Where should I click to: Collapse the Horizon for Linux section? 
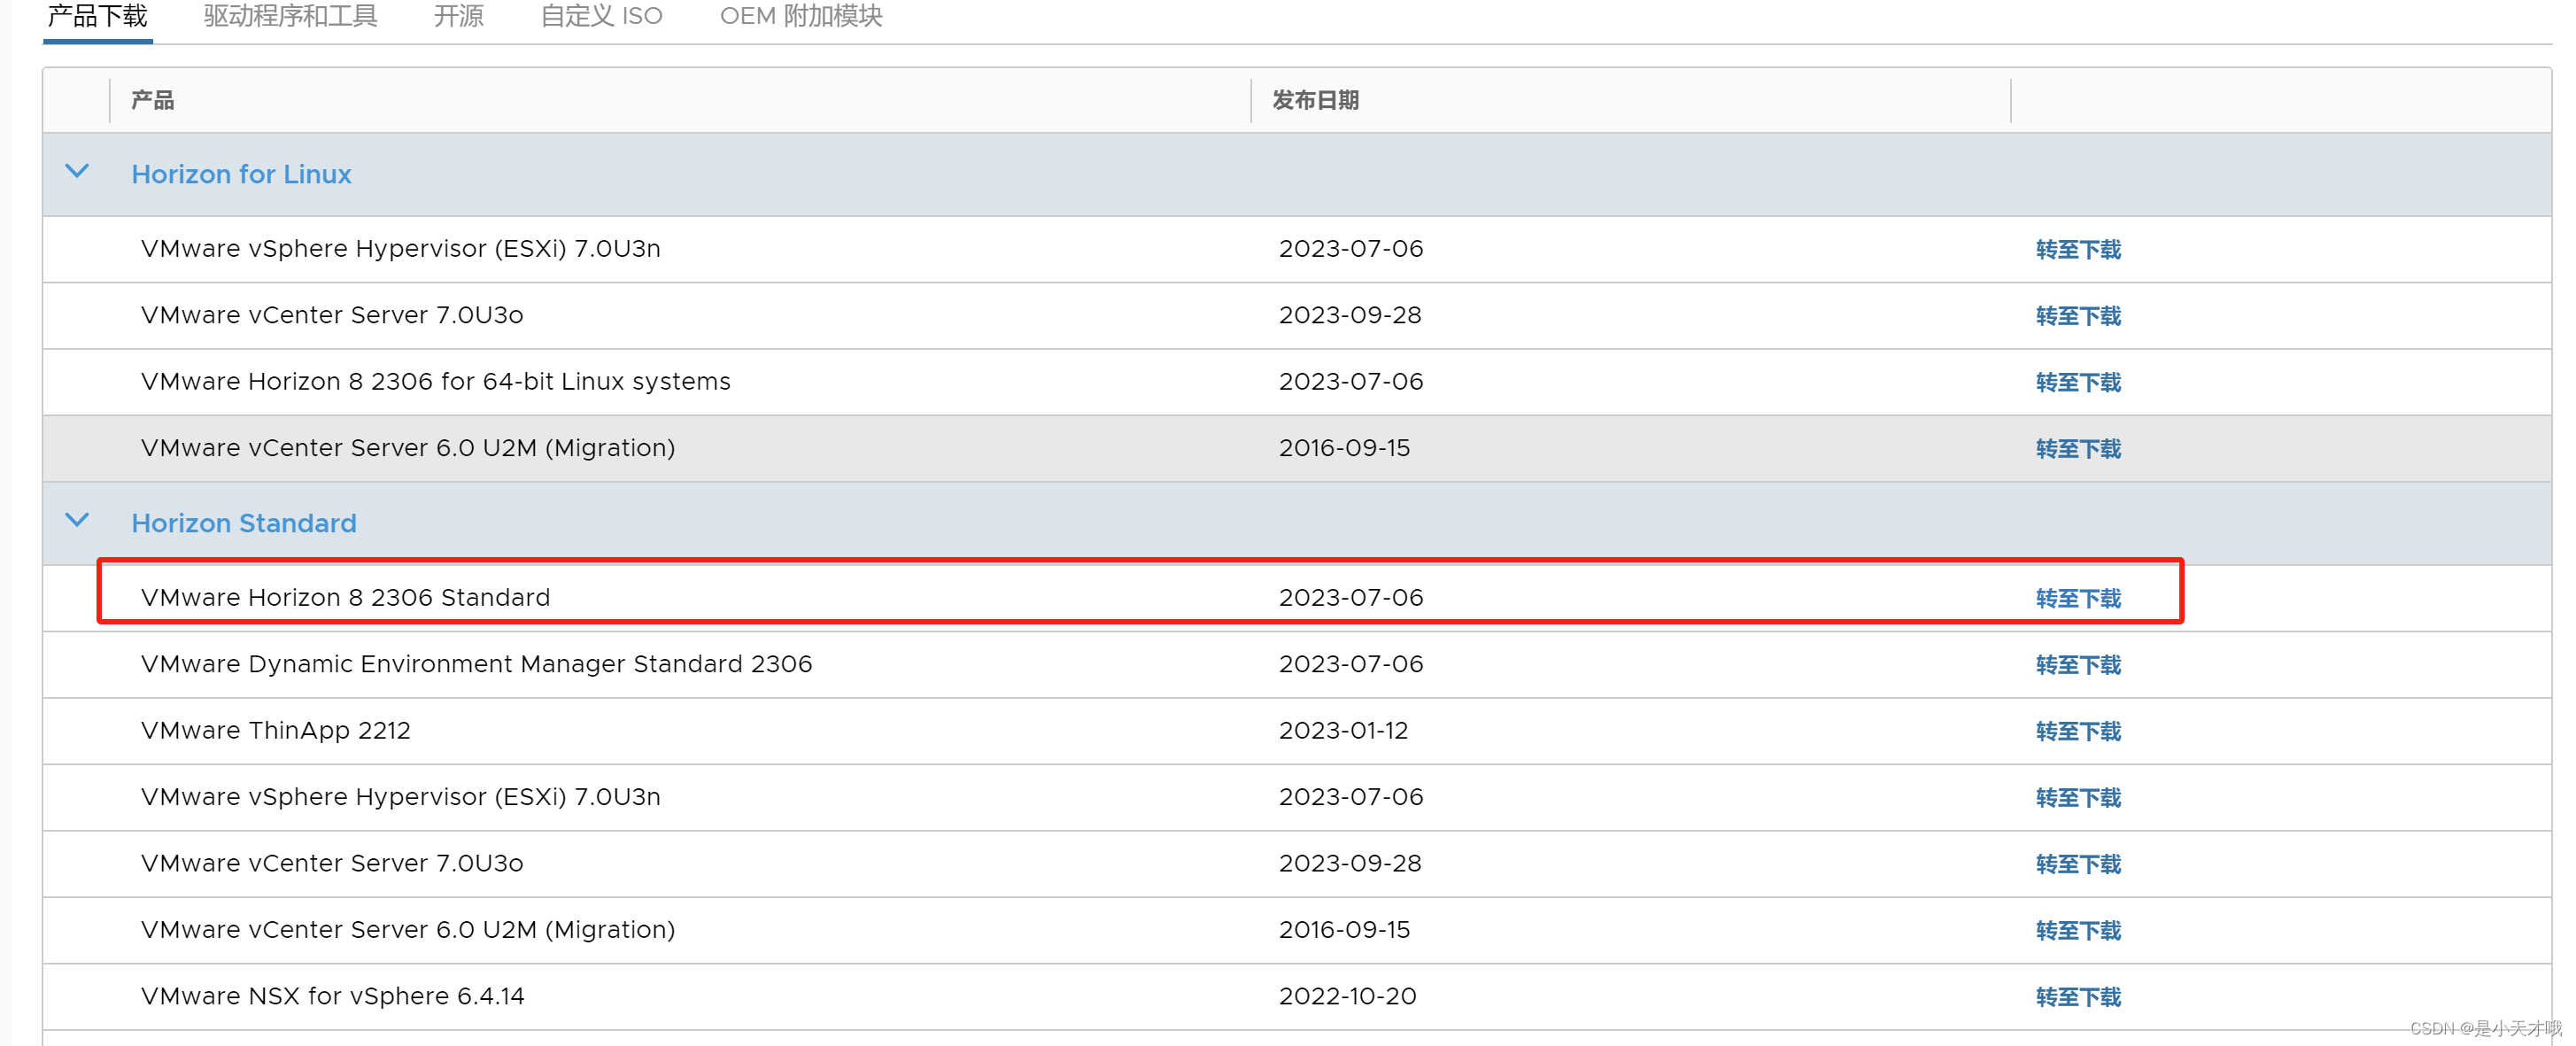[77, 172]
